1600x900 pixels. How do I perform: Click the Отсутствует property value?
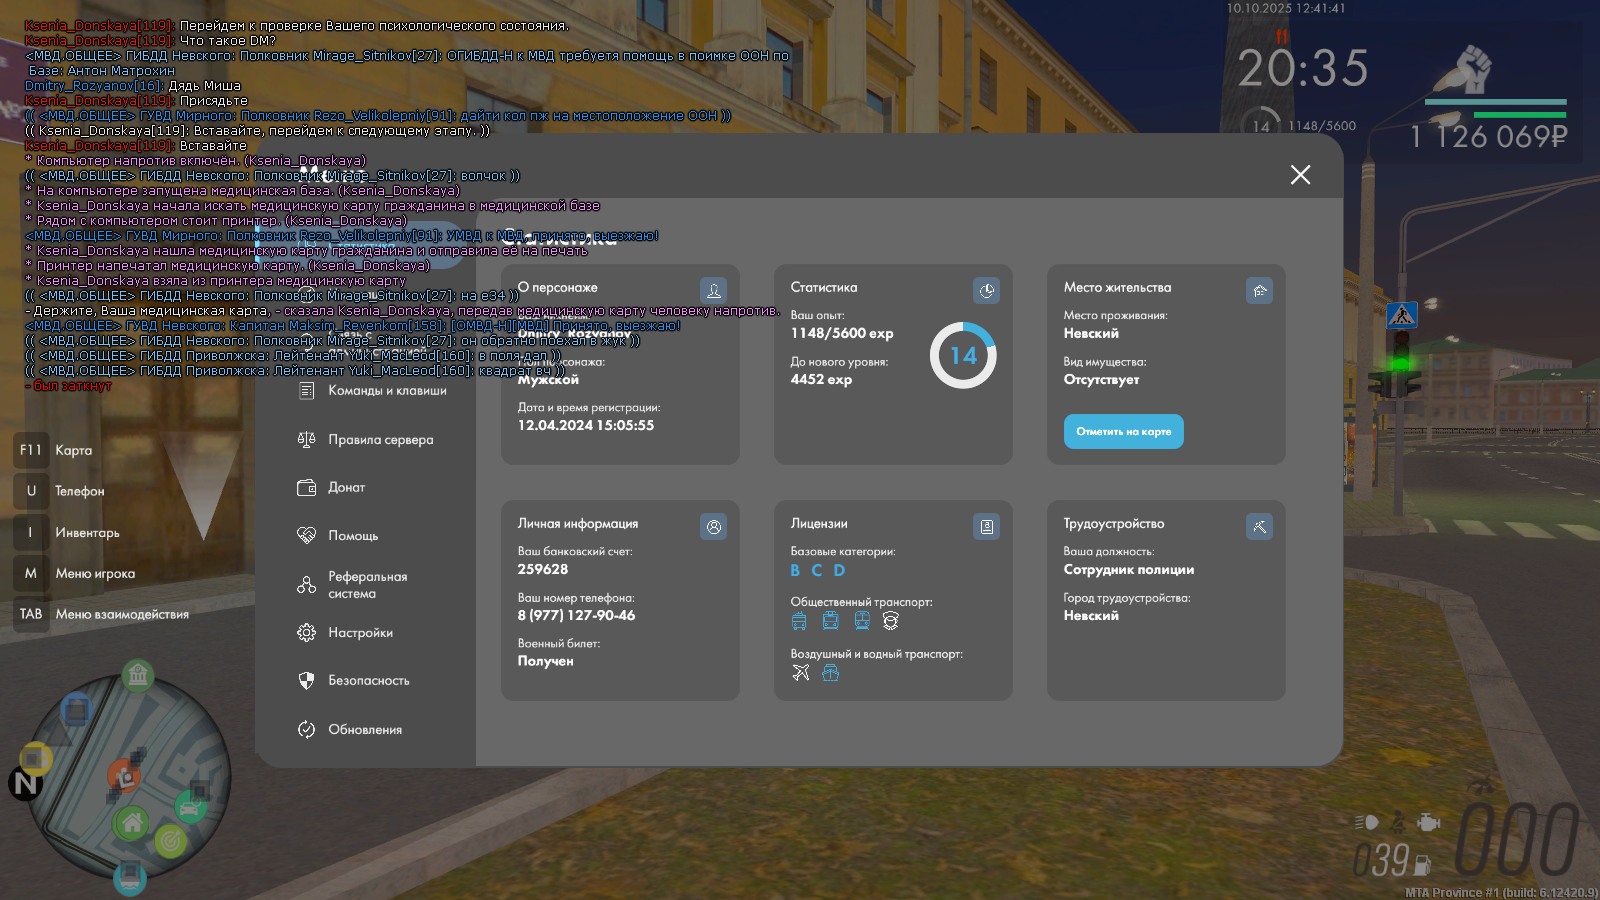coord(1101,380)
